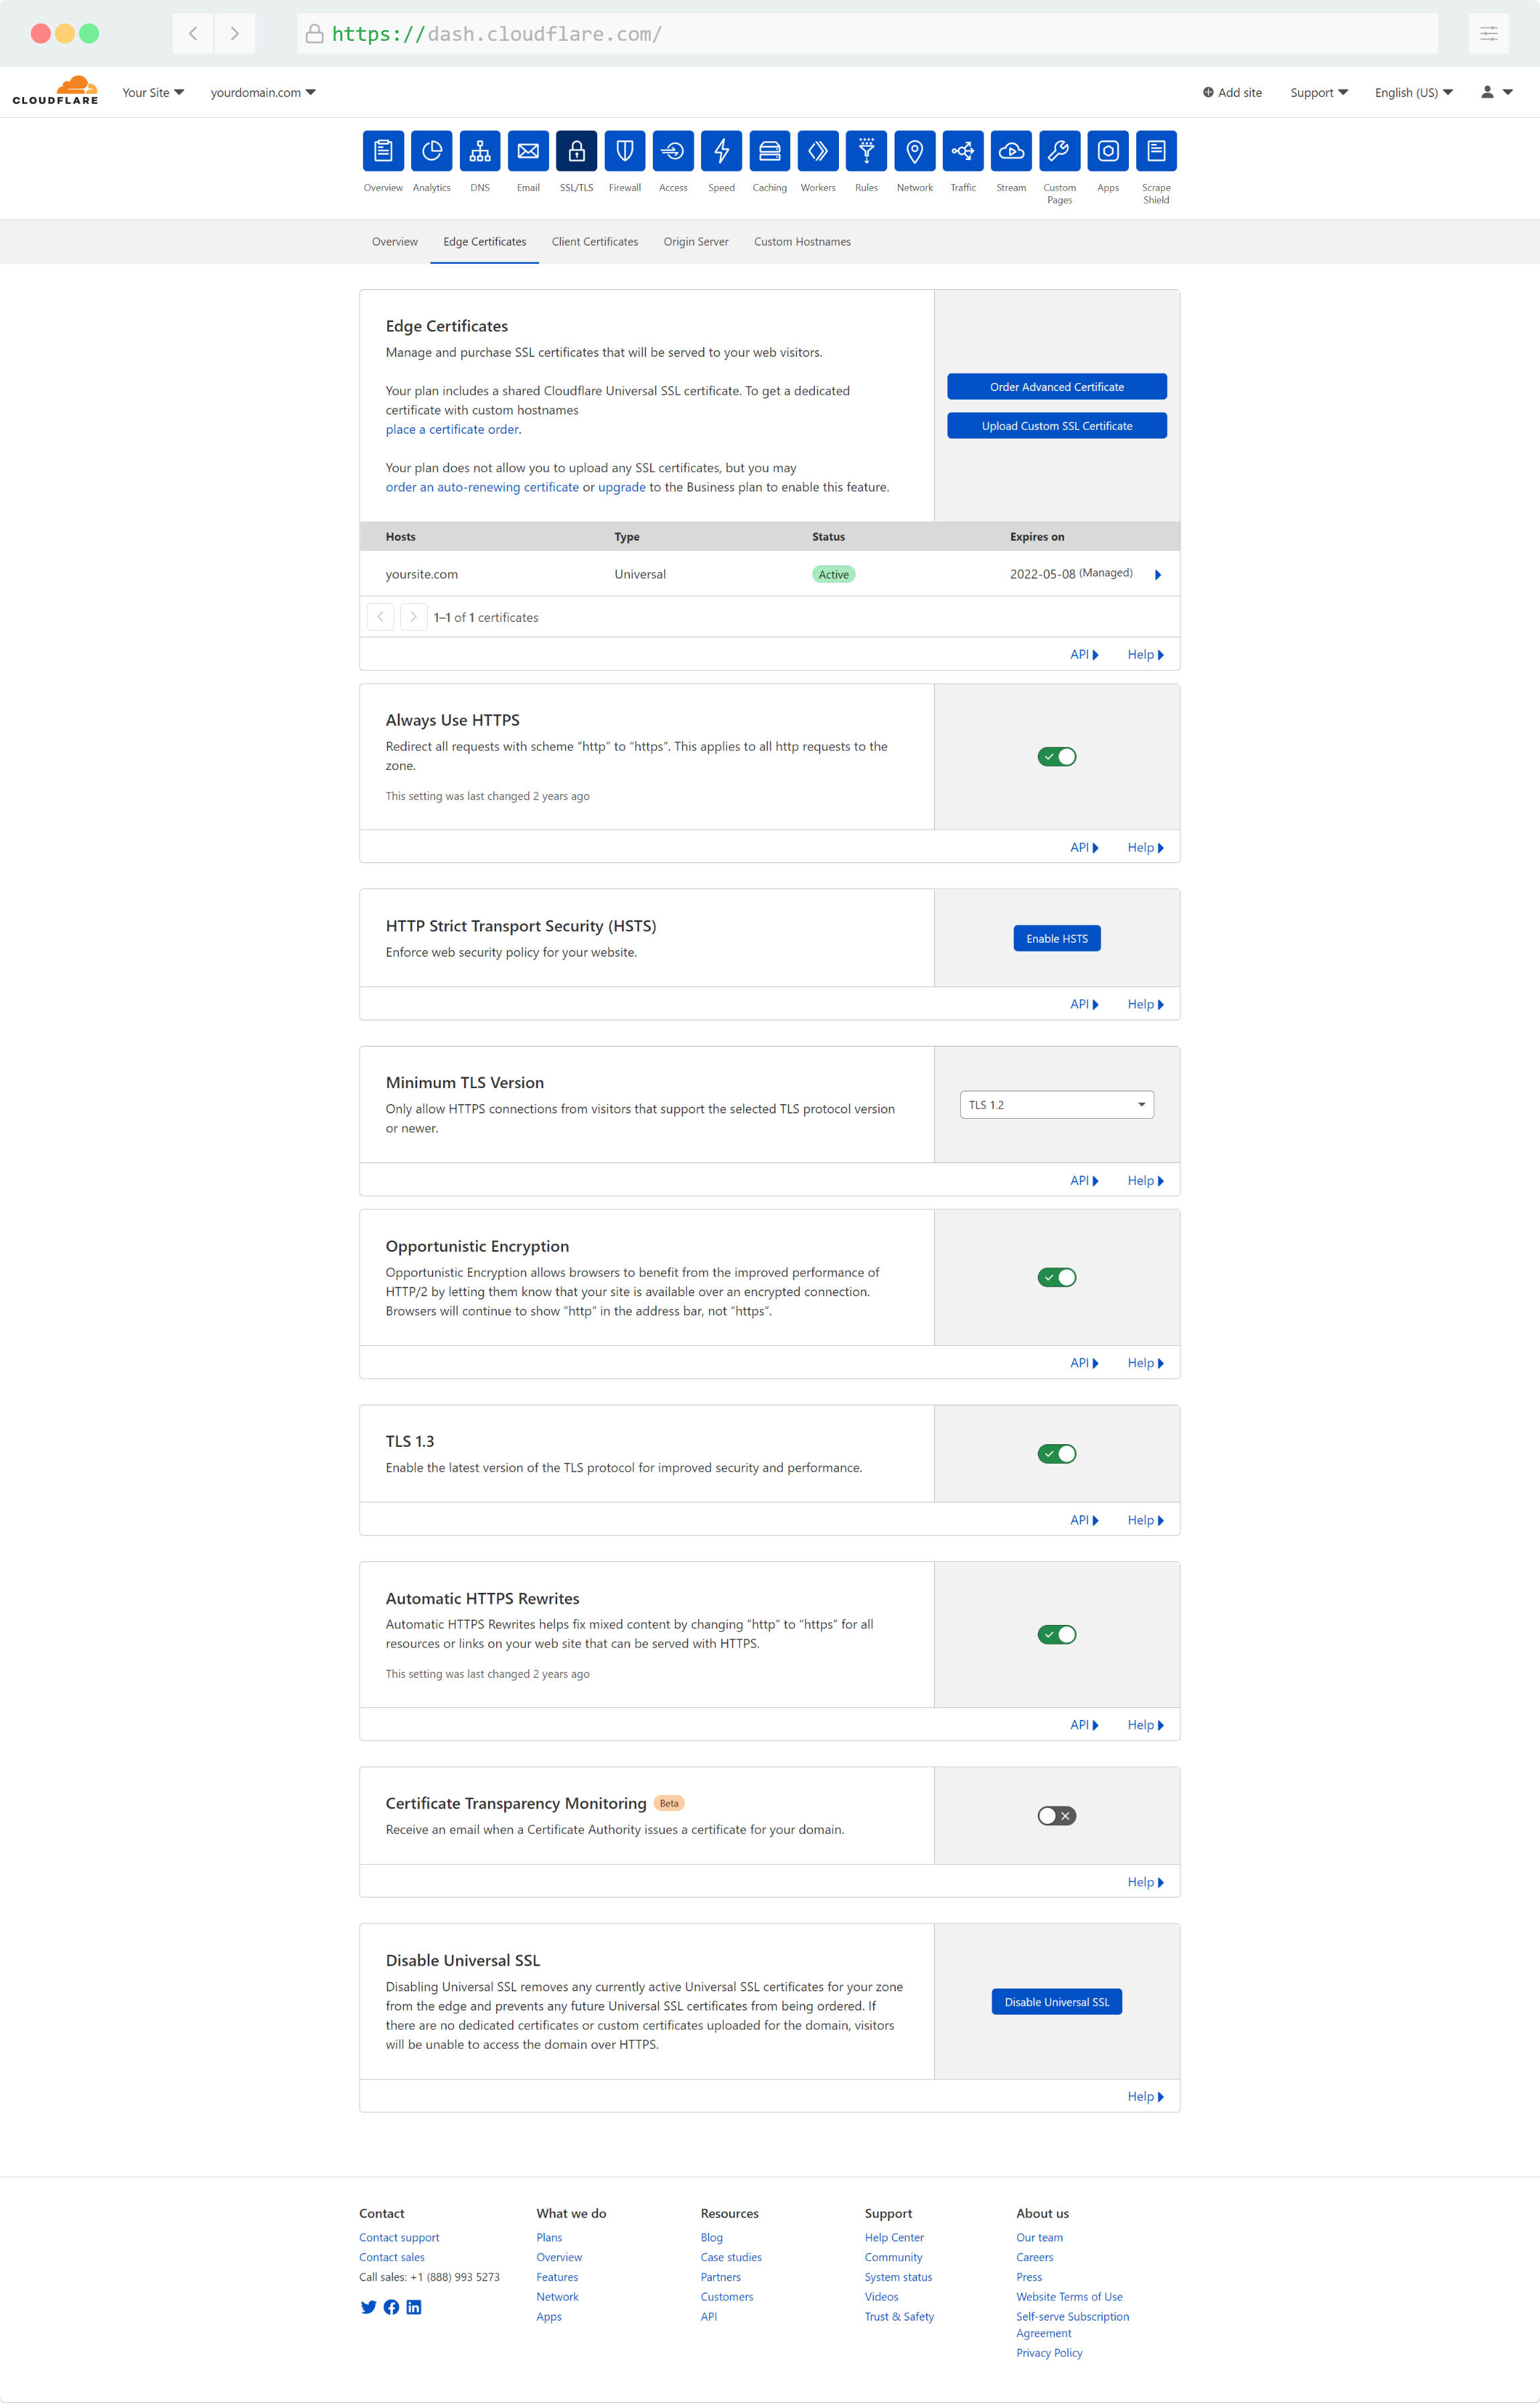The height and width of the screenshot is (2403, 1540).
Task: Go to next certificates page arrow
Action: [413, 618]
